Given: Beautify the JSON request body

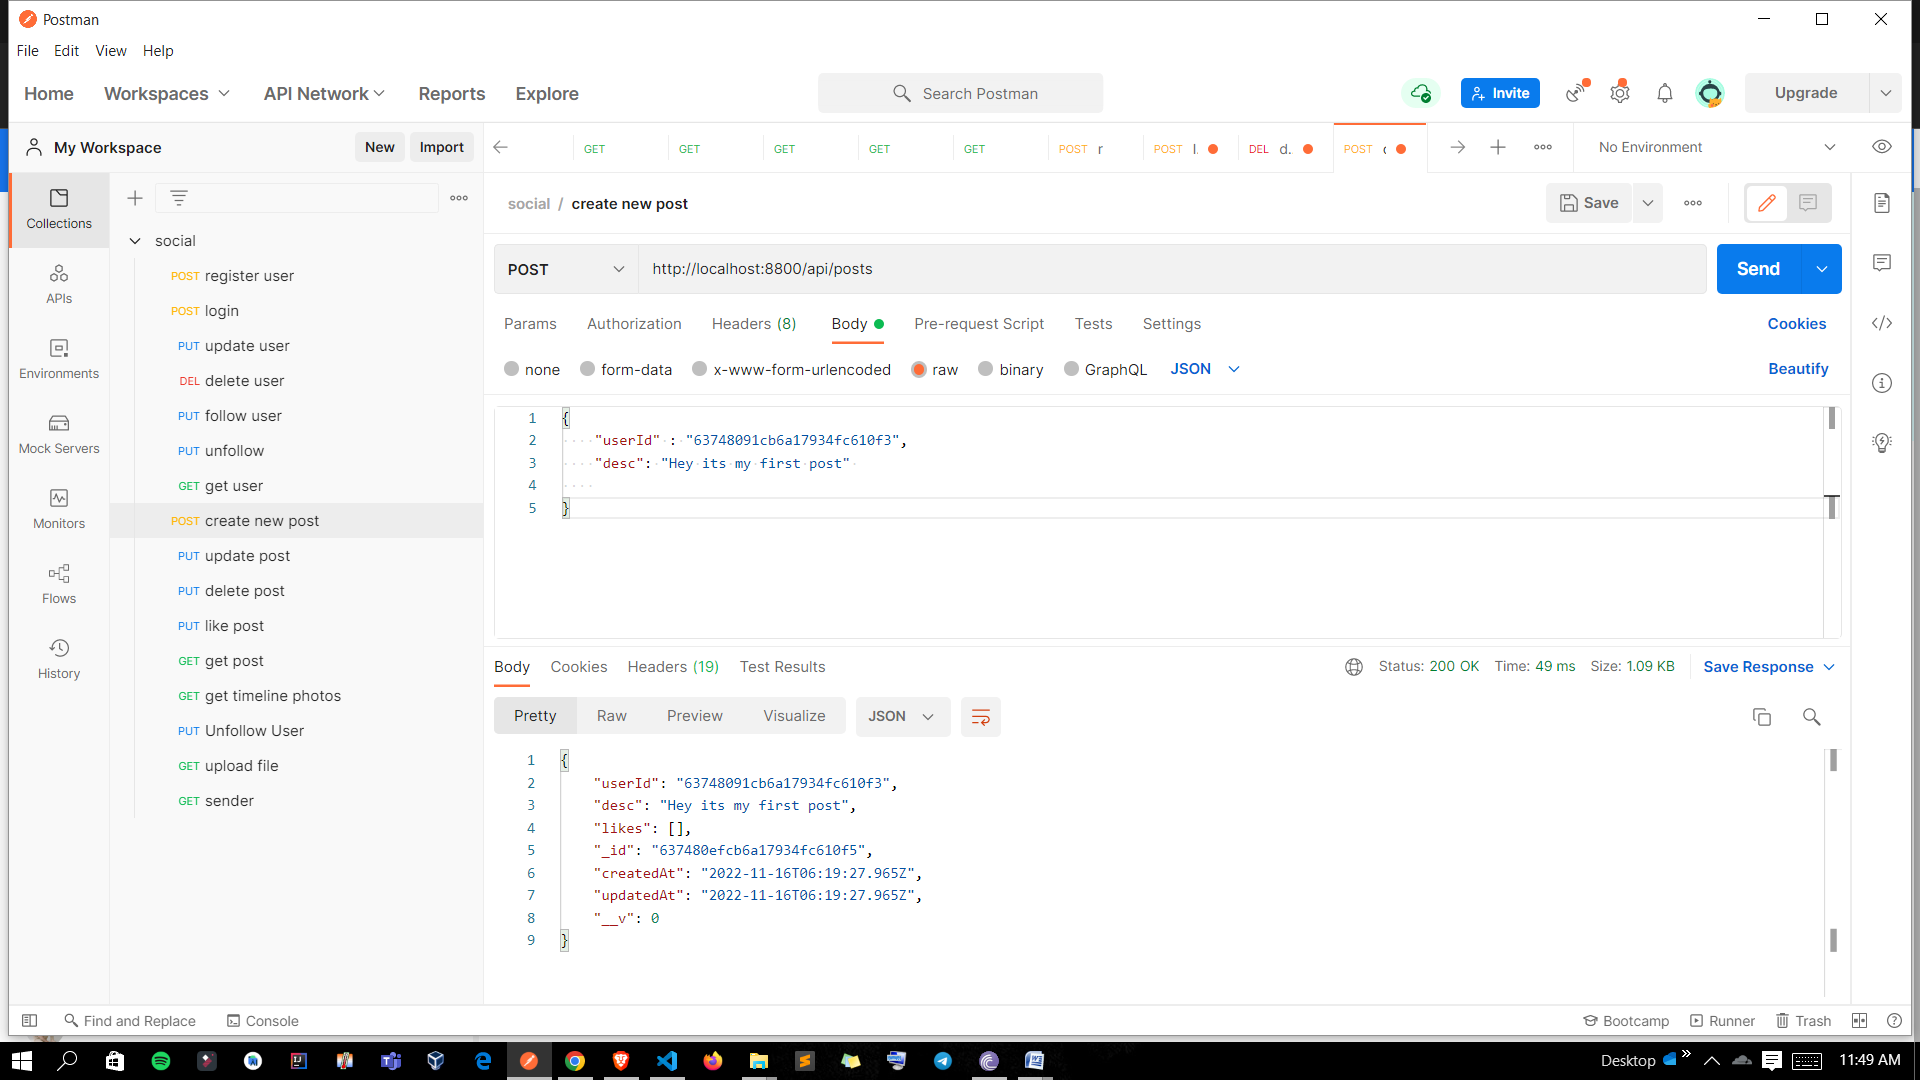Looking at the screenshot, I should point(1797,369).
